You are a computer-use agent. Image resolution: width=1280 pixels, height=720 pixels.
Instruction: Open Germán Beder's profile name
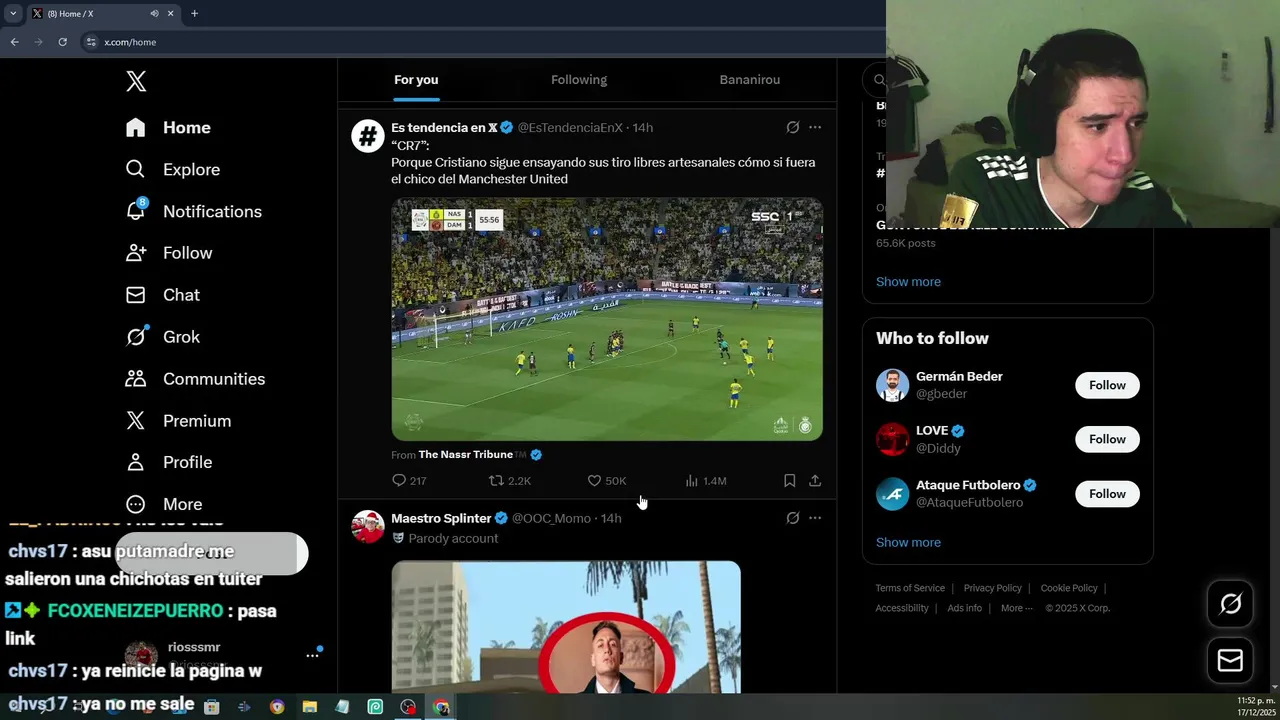(959, 377)
